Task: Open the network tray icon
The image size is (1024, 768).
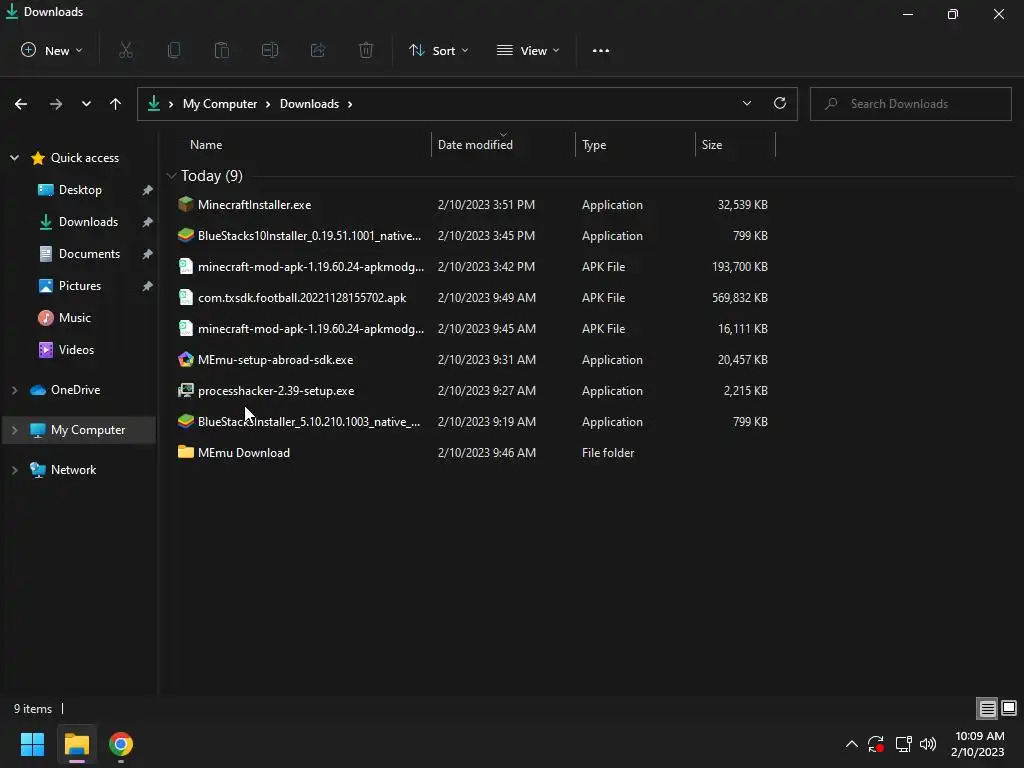Action: [904, 744]
